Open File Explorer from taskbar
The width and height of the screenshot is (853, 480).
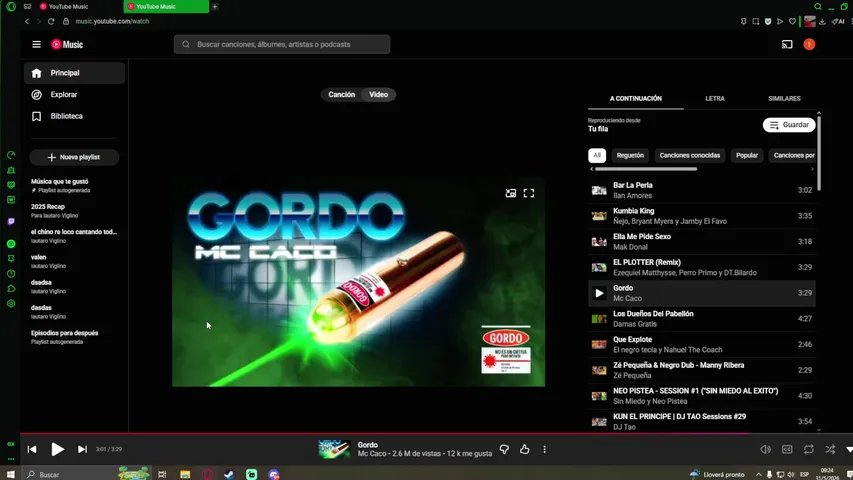coord(185,475)
